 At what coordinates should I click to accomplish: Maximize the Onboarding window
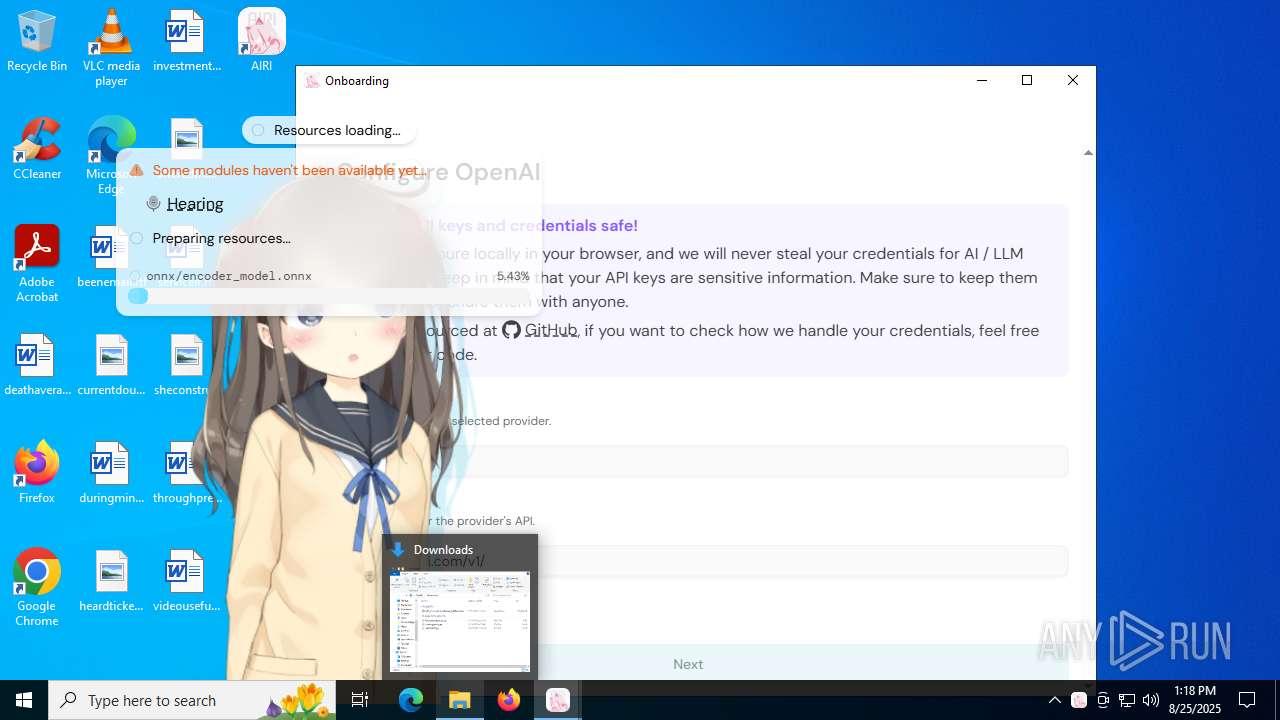(1027, 80)
